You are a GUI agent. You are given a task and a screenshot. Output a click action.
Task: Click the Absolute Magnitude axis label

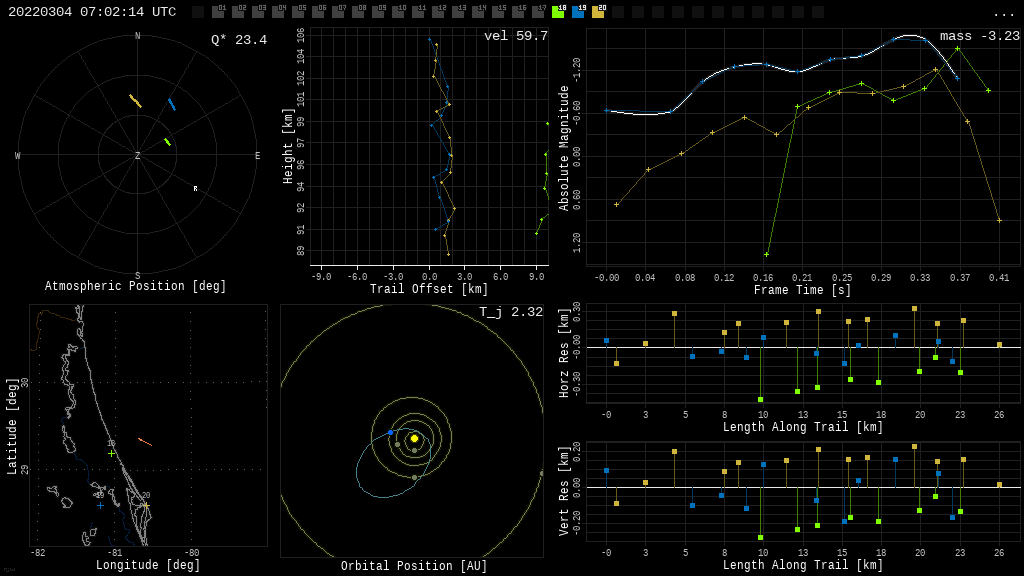(x=564, y=147)
